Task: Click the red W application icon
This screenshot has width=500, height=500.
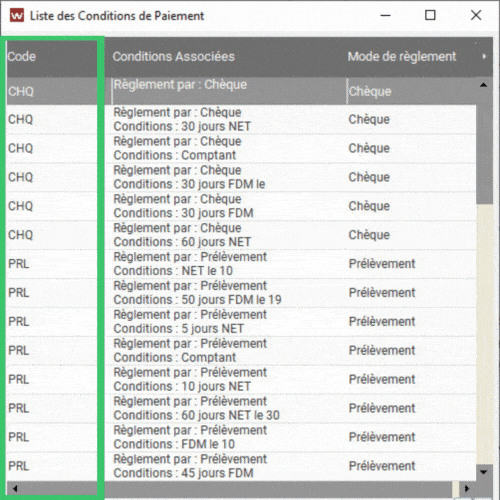Action: [17, 16]
